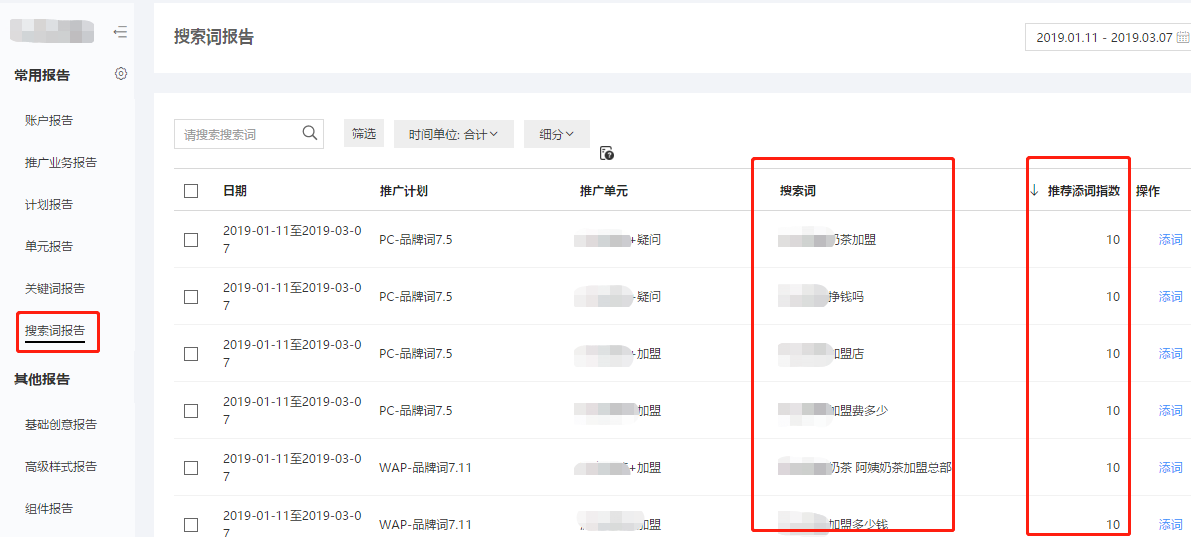This screenshot has height=537, width=1191.
Task: Toggle the select-all checkbox in header
Action: 191,191
